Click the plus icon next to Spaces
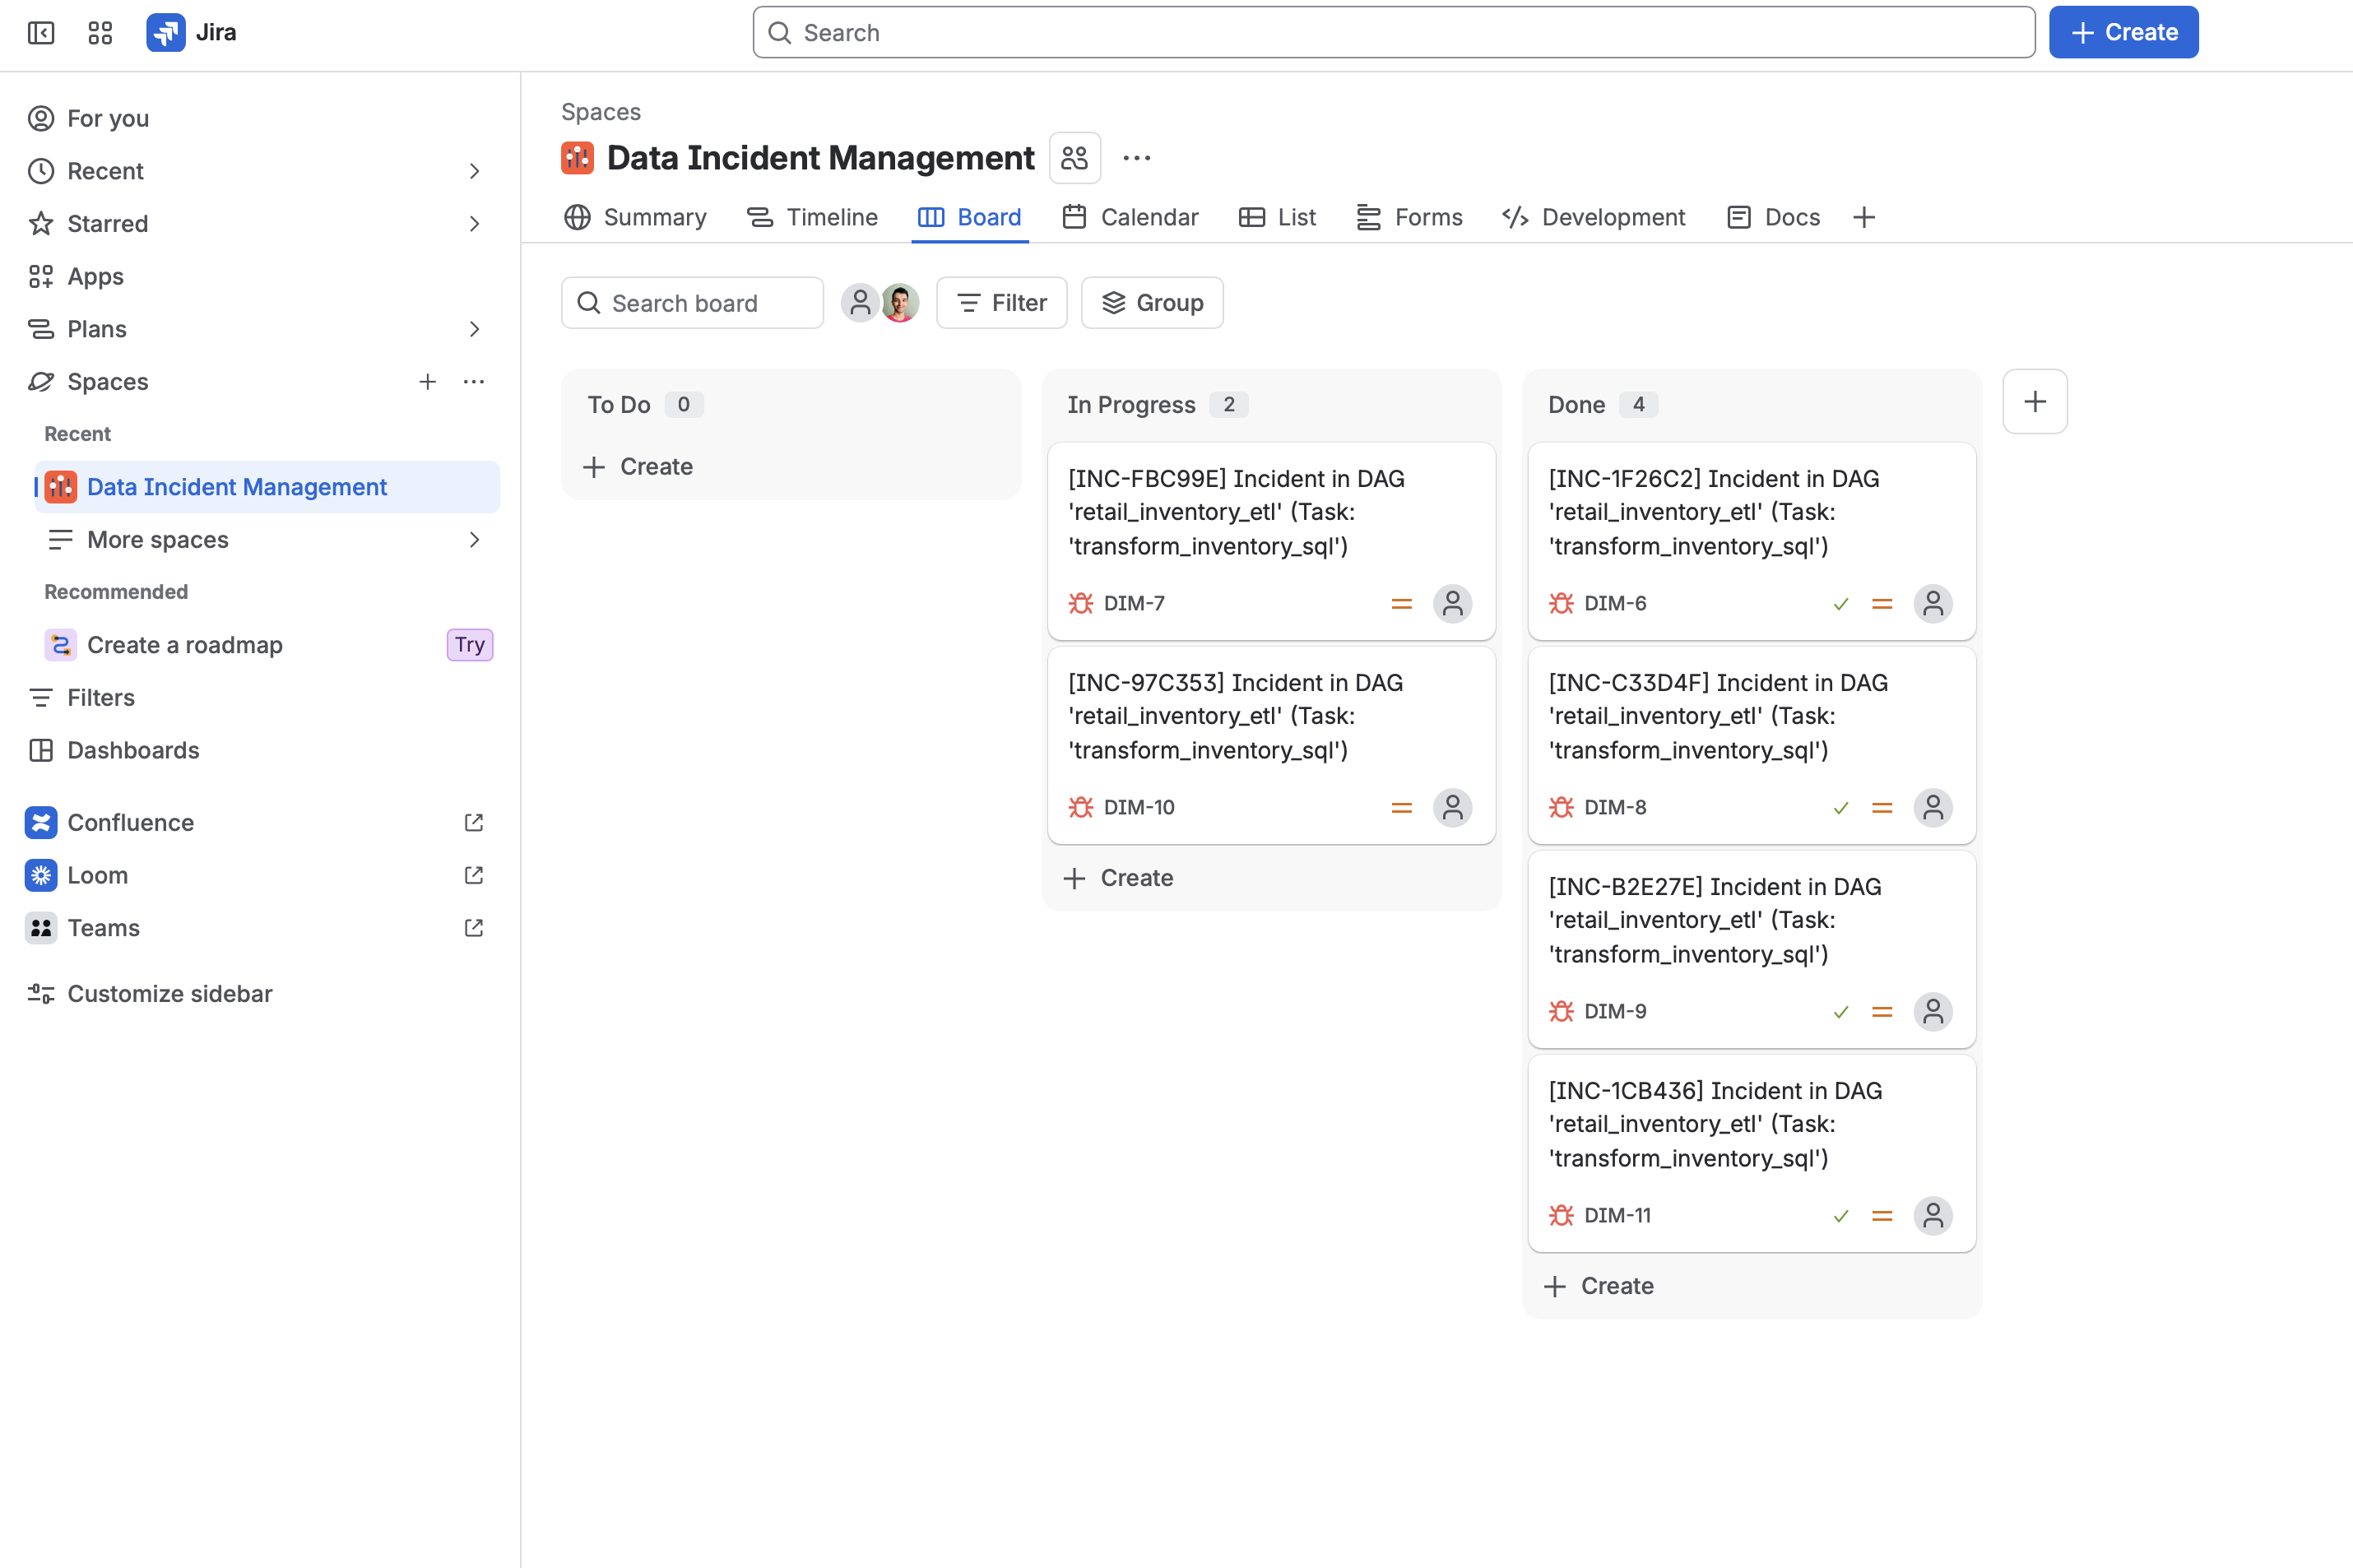 427,382
